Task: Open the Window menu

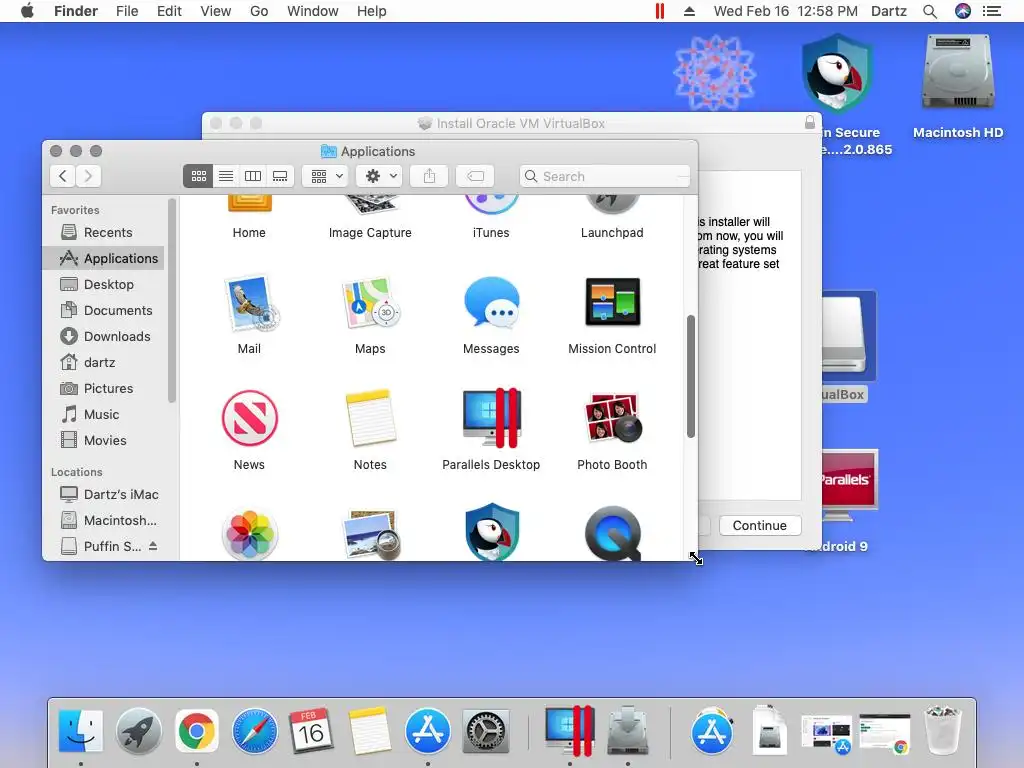Action: pyautogui.click(x=313, y=11)
